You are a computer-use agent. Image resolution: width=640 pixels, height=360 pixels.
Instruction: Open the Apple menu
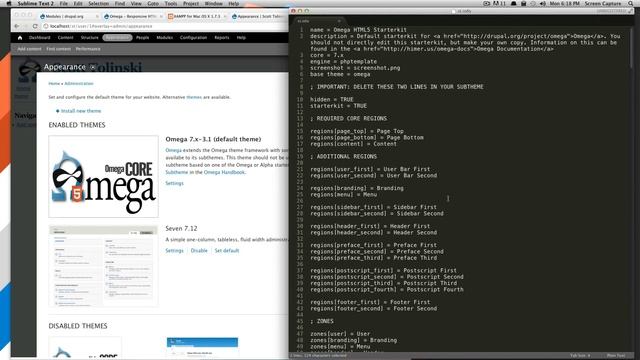8,3
